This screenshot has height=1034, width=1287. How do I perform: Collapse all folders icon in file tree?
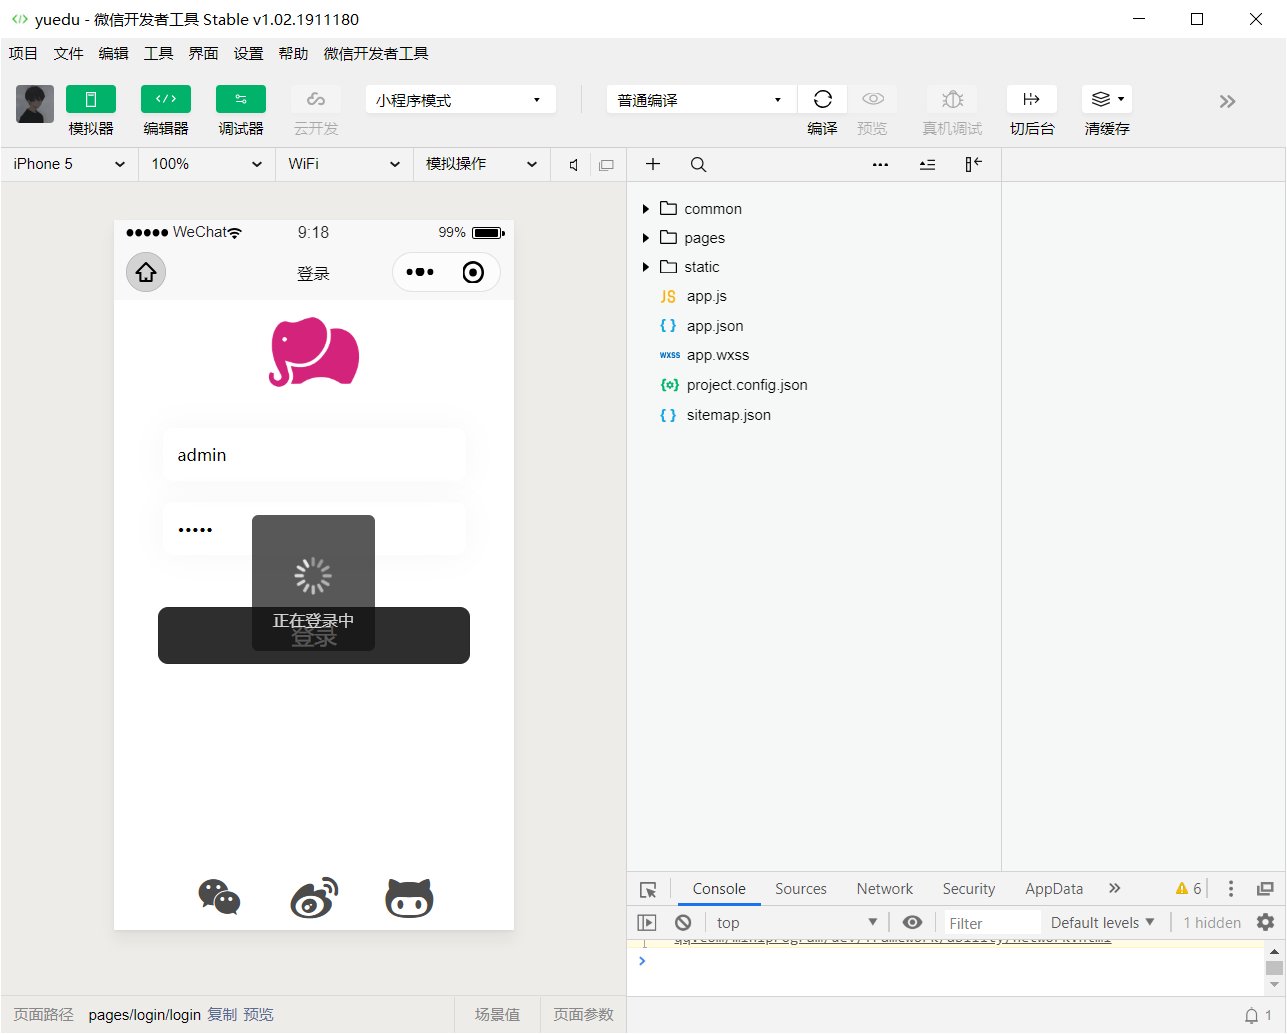(928, 165)
